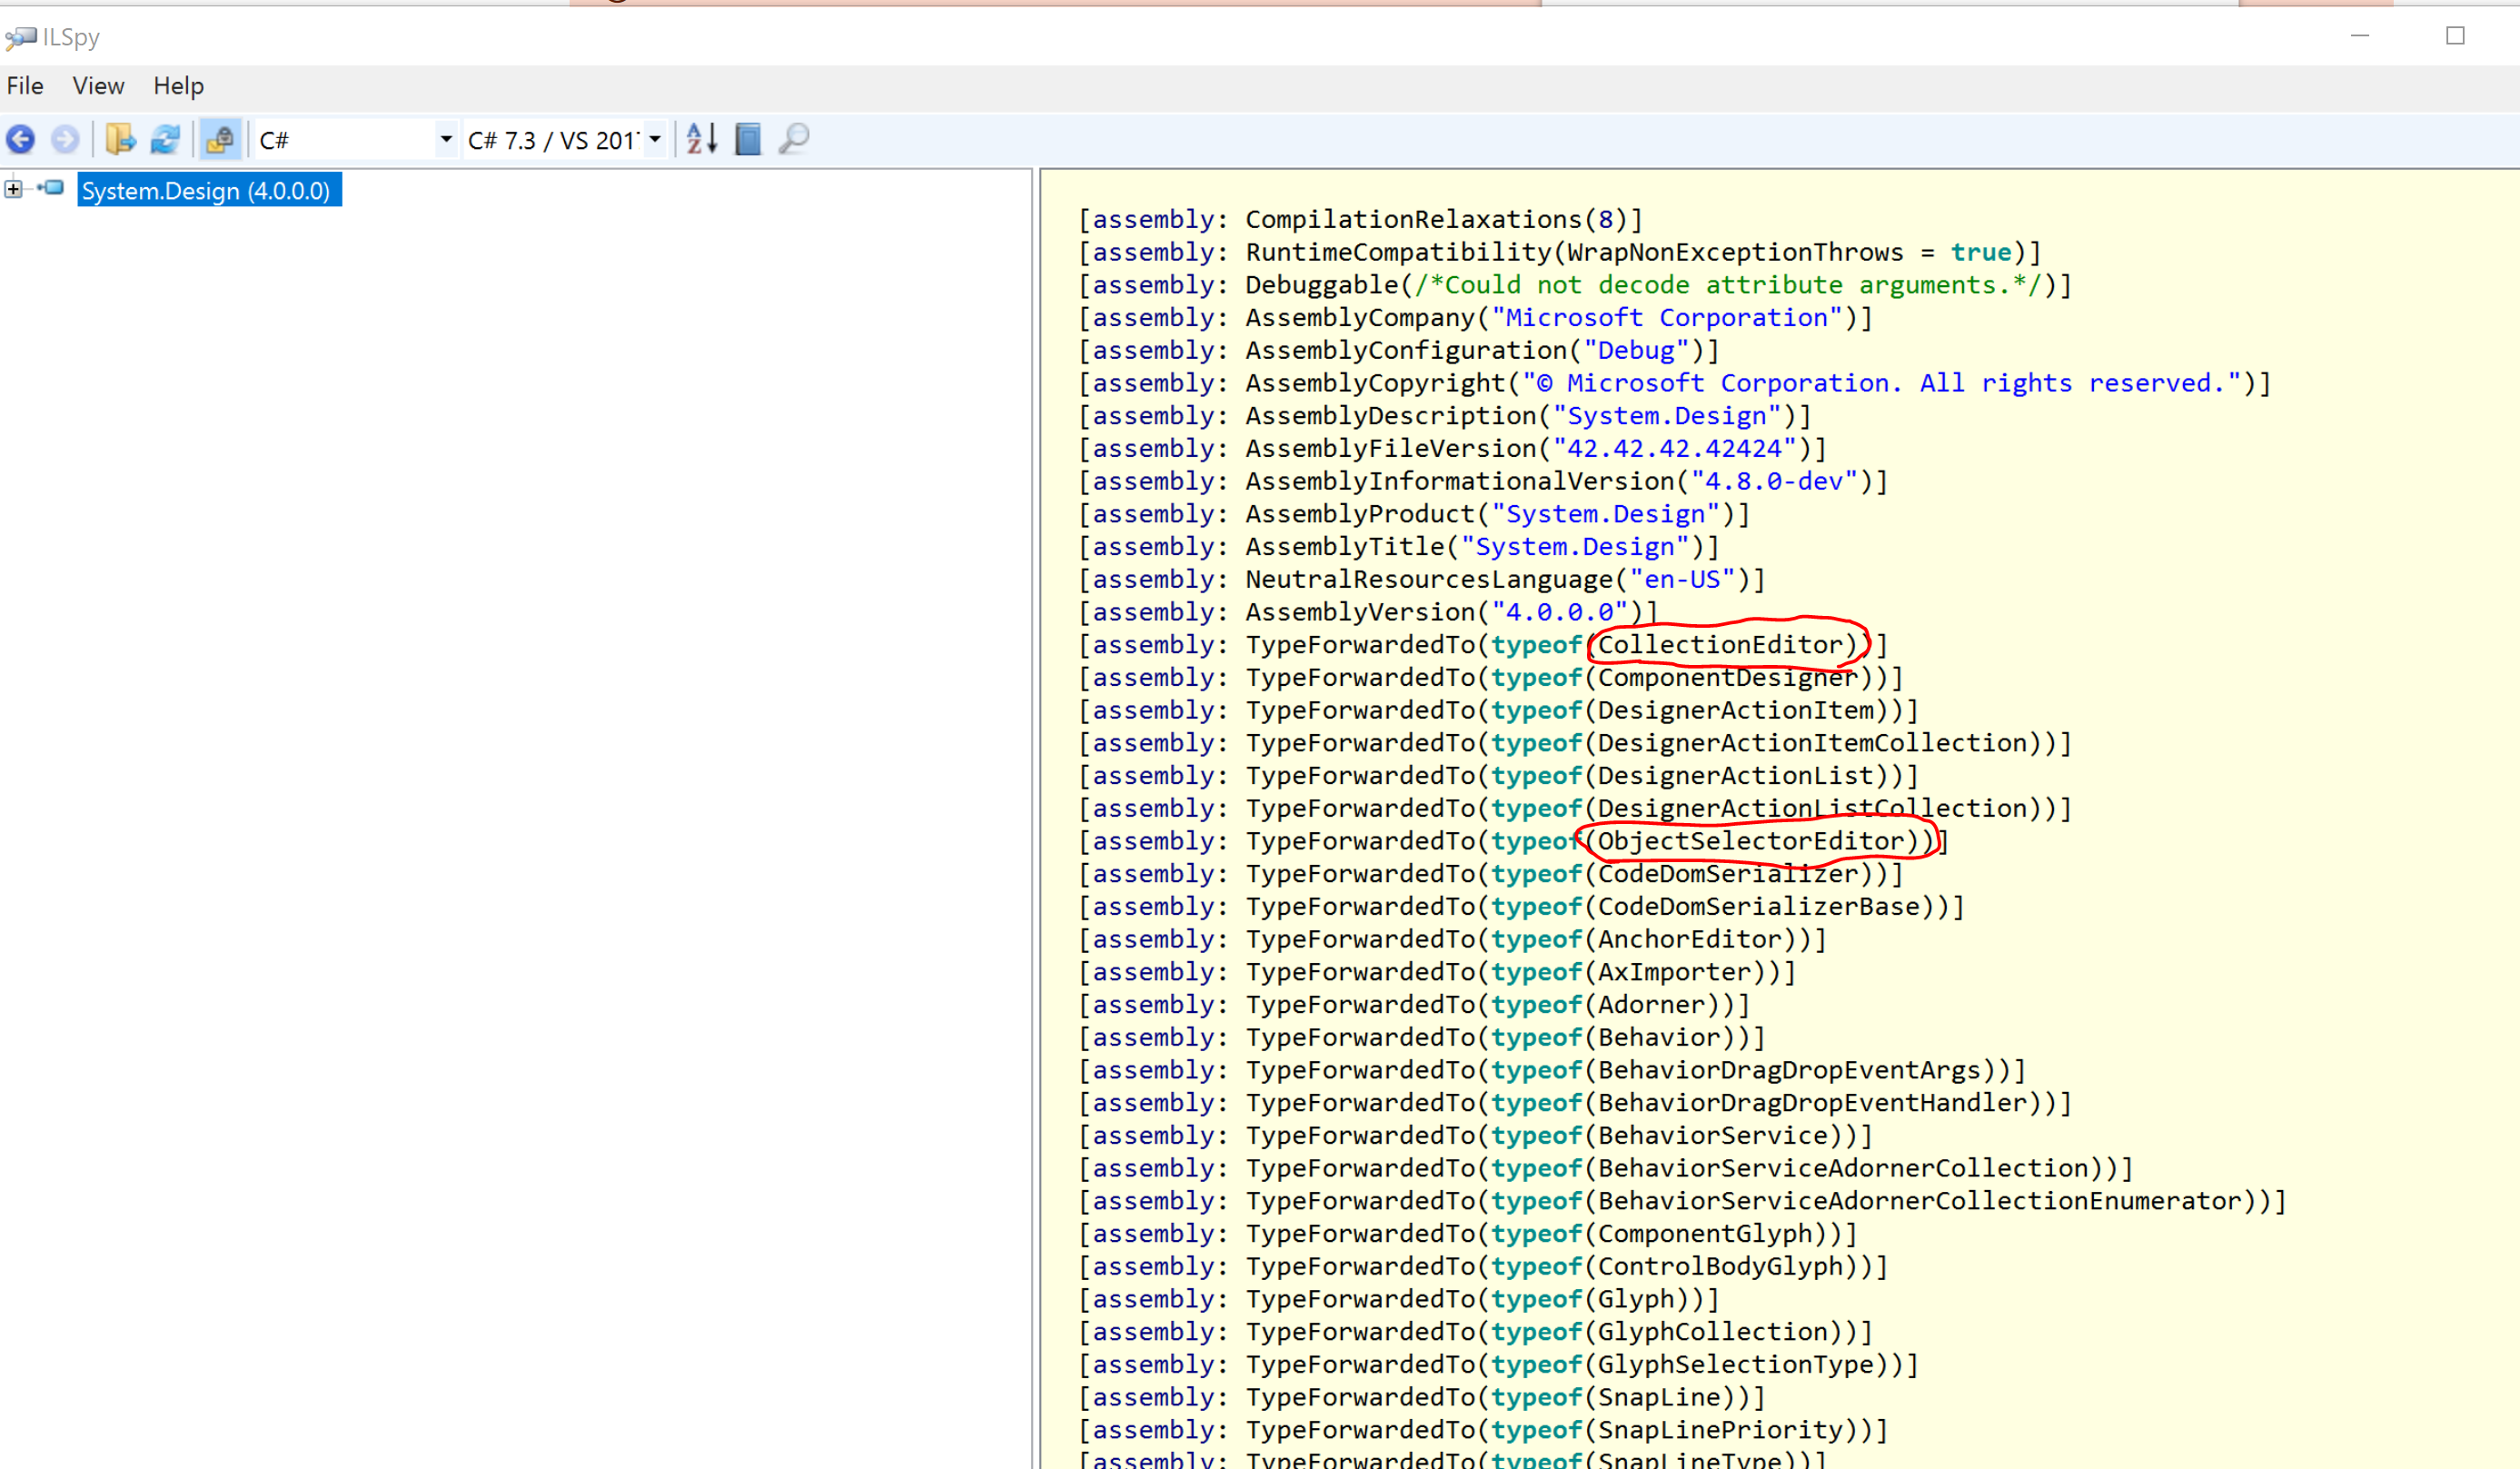This screenshot has width=2520, height=1469.
Task: Click the BehaviorService type link
Action: coord(1712,1135)
